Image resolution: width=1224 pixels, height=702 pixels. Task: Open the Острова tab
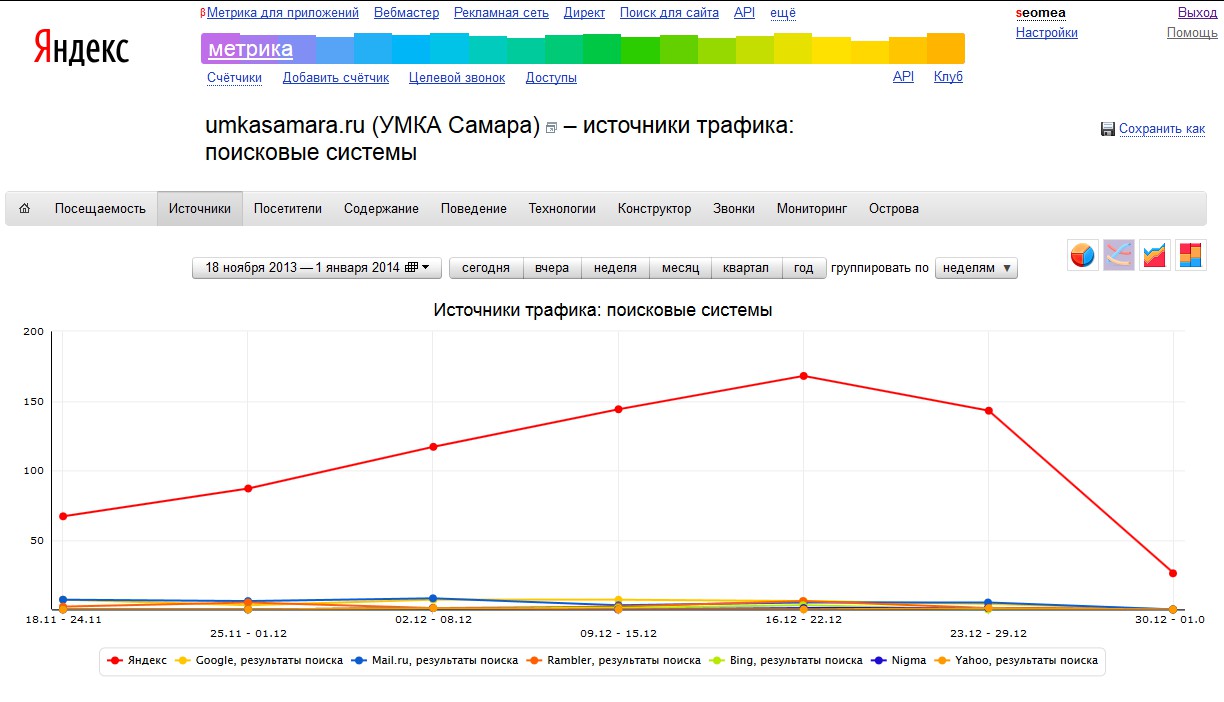point(894,208)
